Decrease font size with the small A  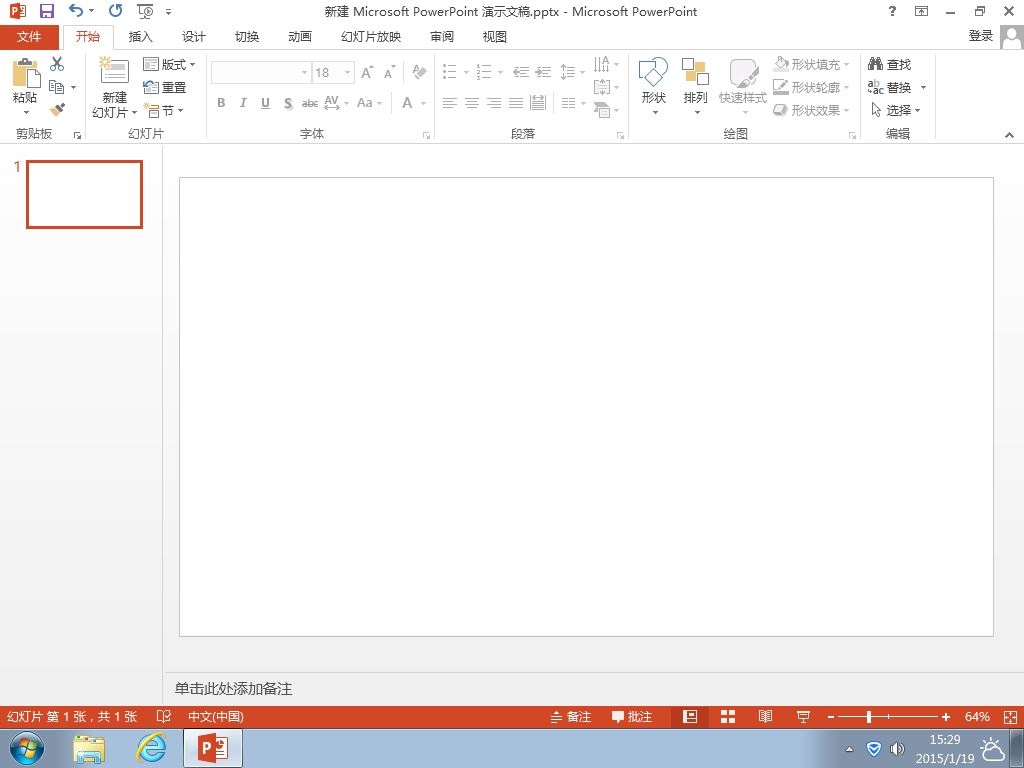point(390,72)
